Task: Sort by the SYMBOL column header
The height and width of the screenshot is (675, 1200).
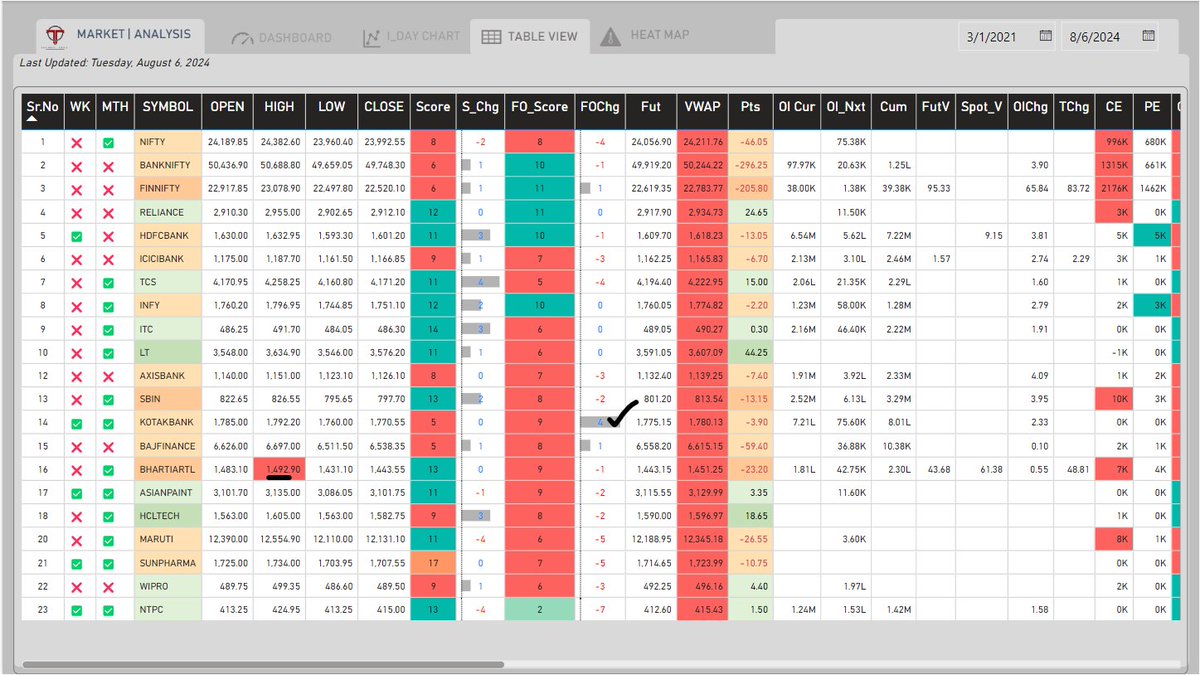Action: (x=168, y=107)
